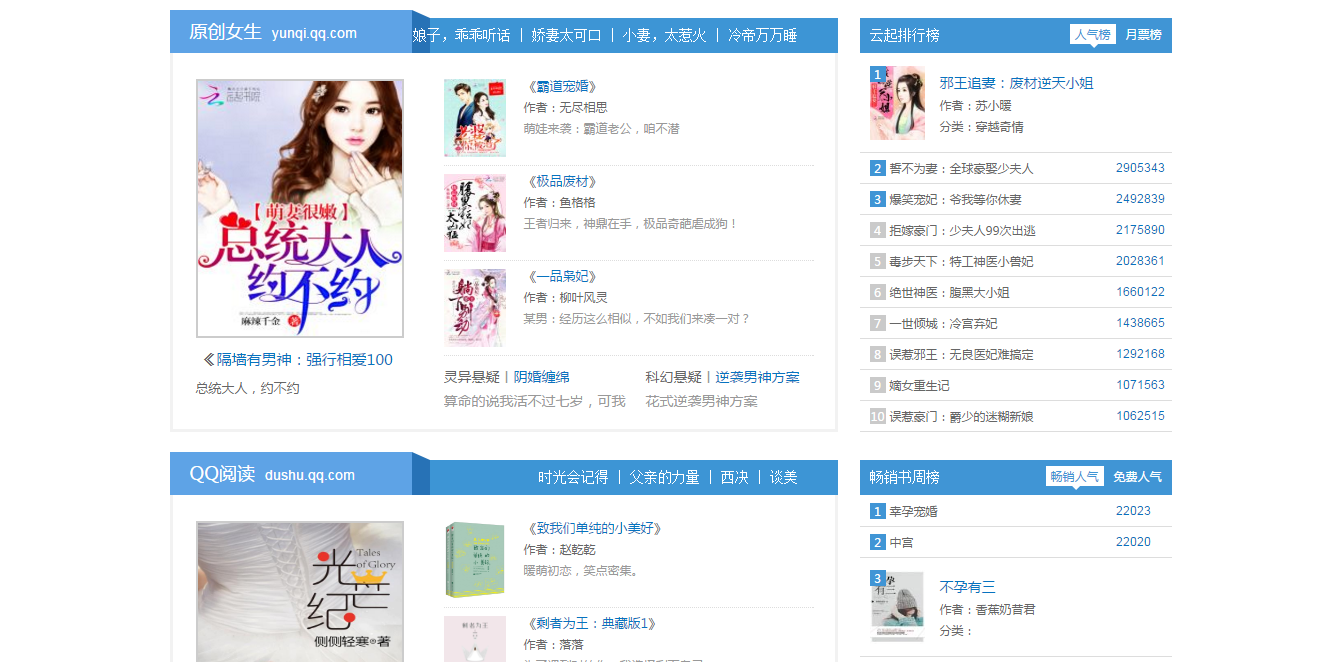Open the 小妻，太惹火 header link
Image resolution: width=1344 pixels, height=662 pixels.
coord(664,35)
